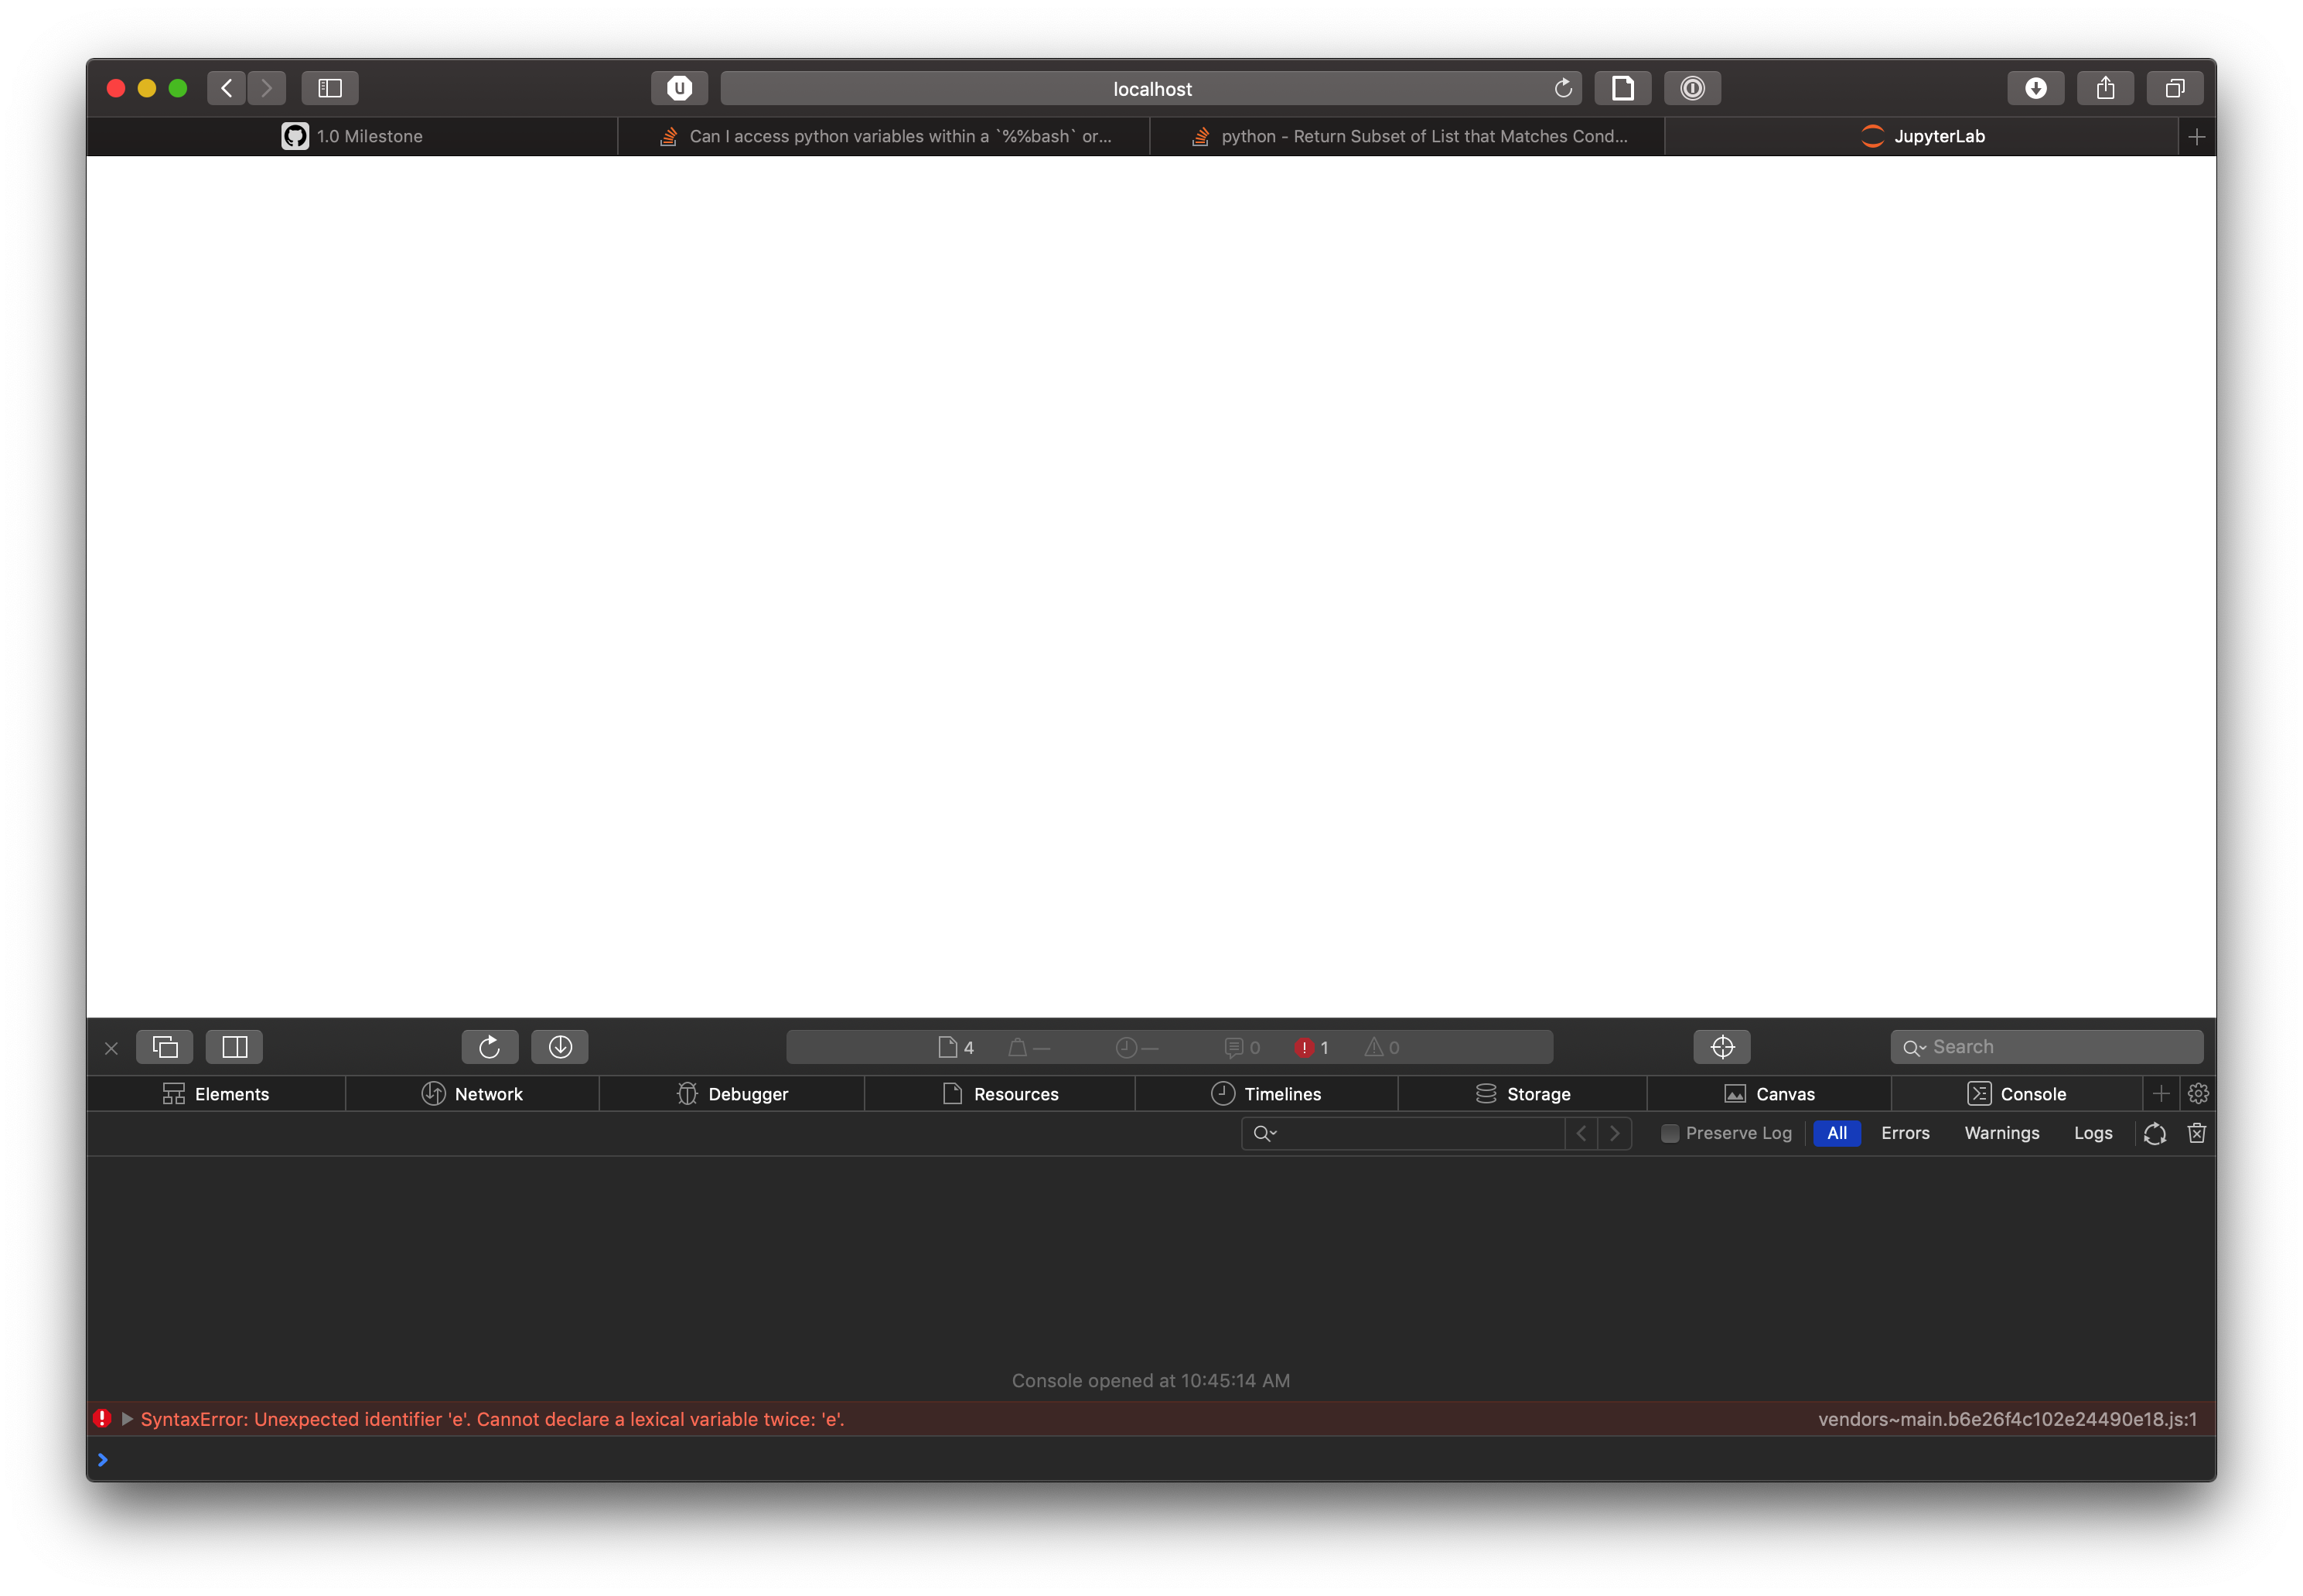Select the JupyterLab browser tab

pyautogui.click(x=1920, y=136)
